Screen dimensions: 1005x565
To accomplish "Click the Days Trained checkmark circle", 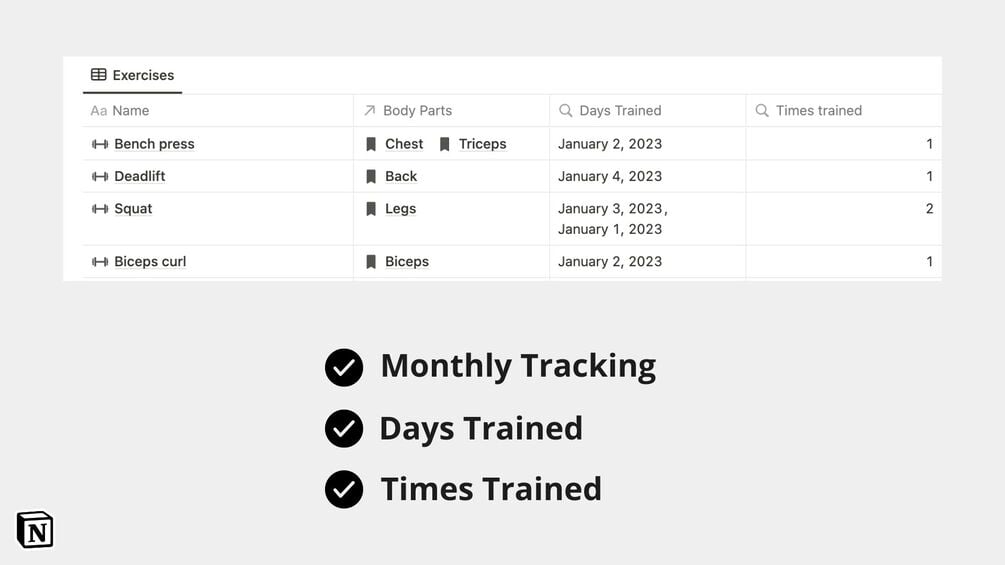I will coord(344,429).
